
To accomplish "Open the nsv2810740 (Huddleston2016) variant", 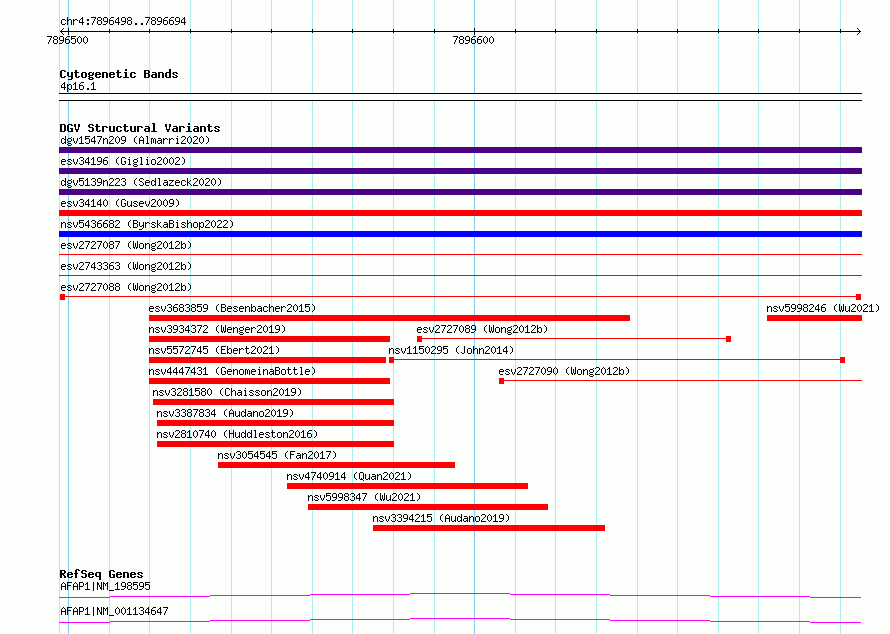I will tap(237, 434).
